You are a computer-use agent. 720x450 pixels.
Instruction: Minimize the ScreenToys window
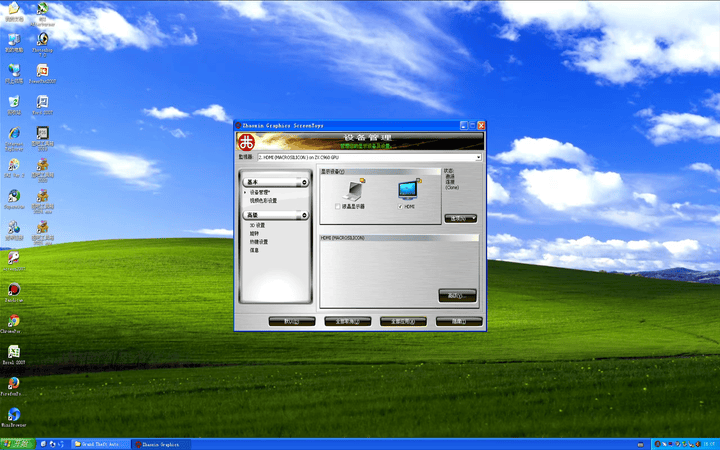click(464, 125)
